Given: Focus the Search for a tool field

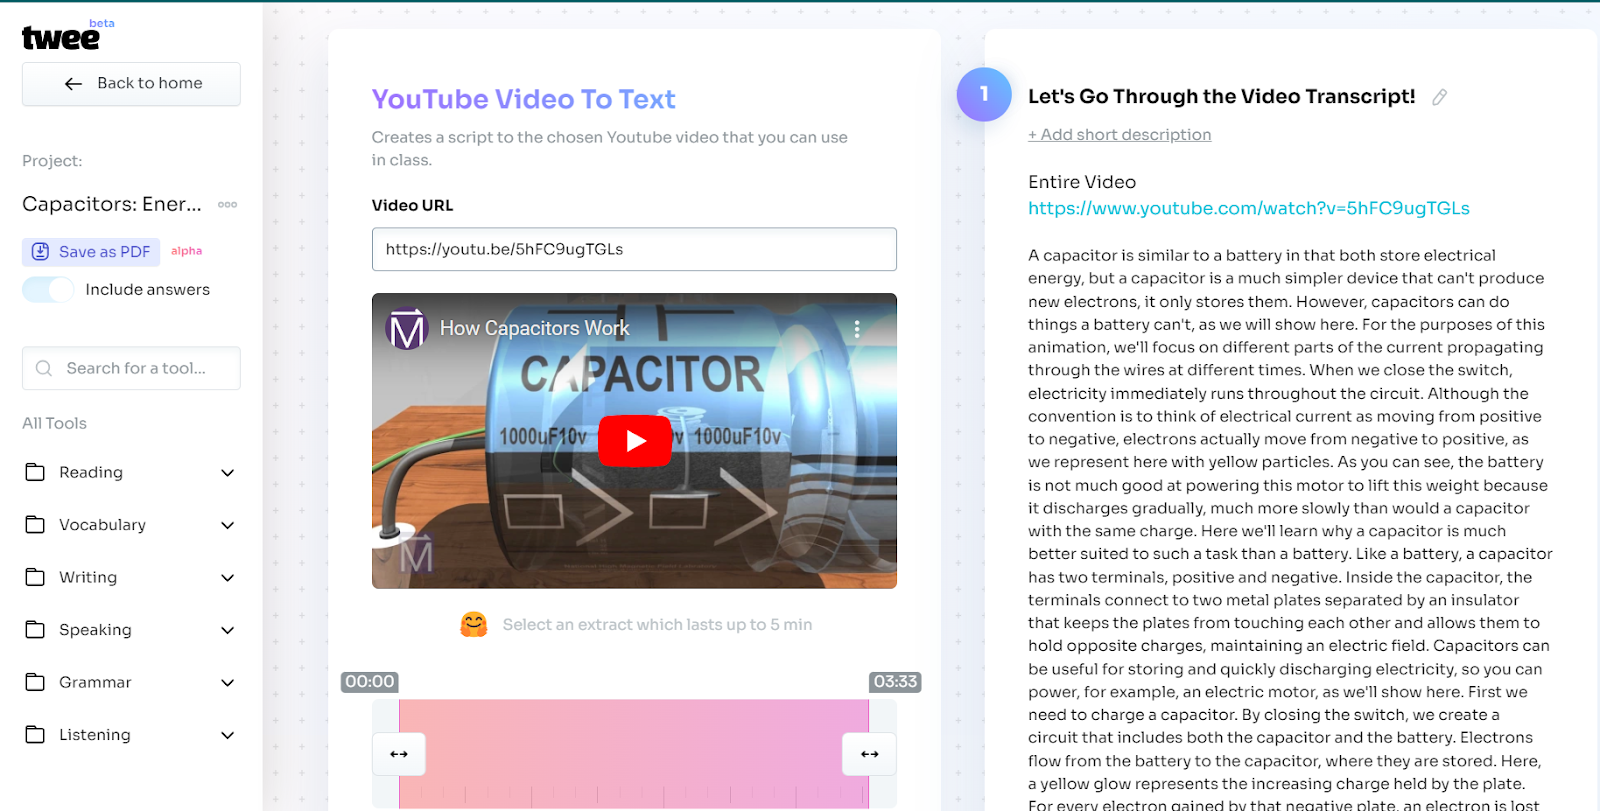Looking at the screenshot, I should [131, 368].
